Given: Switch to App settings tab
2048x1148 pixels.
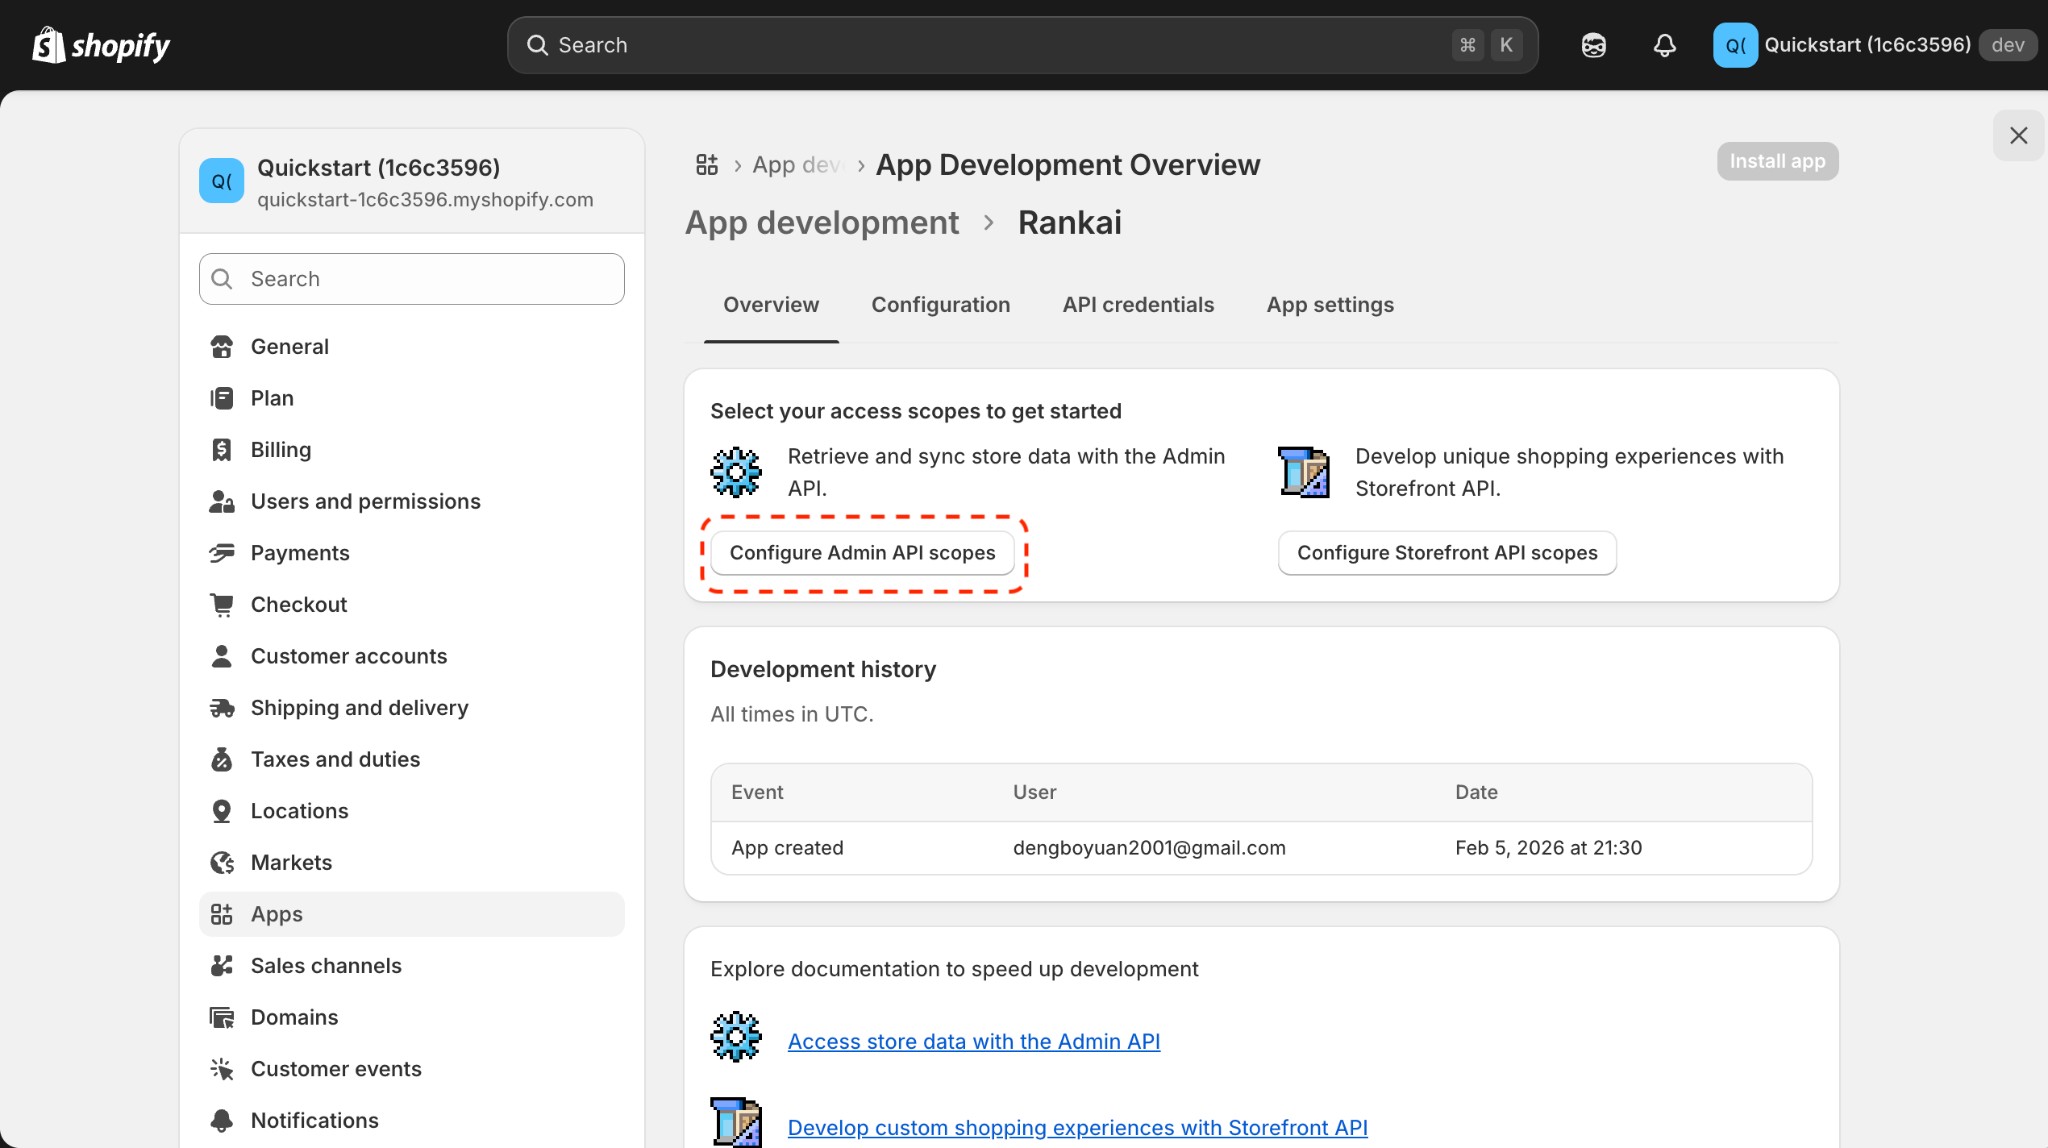Looking at the screenshot, I should tap(1330, 305).
